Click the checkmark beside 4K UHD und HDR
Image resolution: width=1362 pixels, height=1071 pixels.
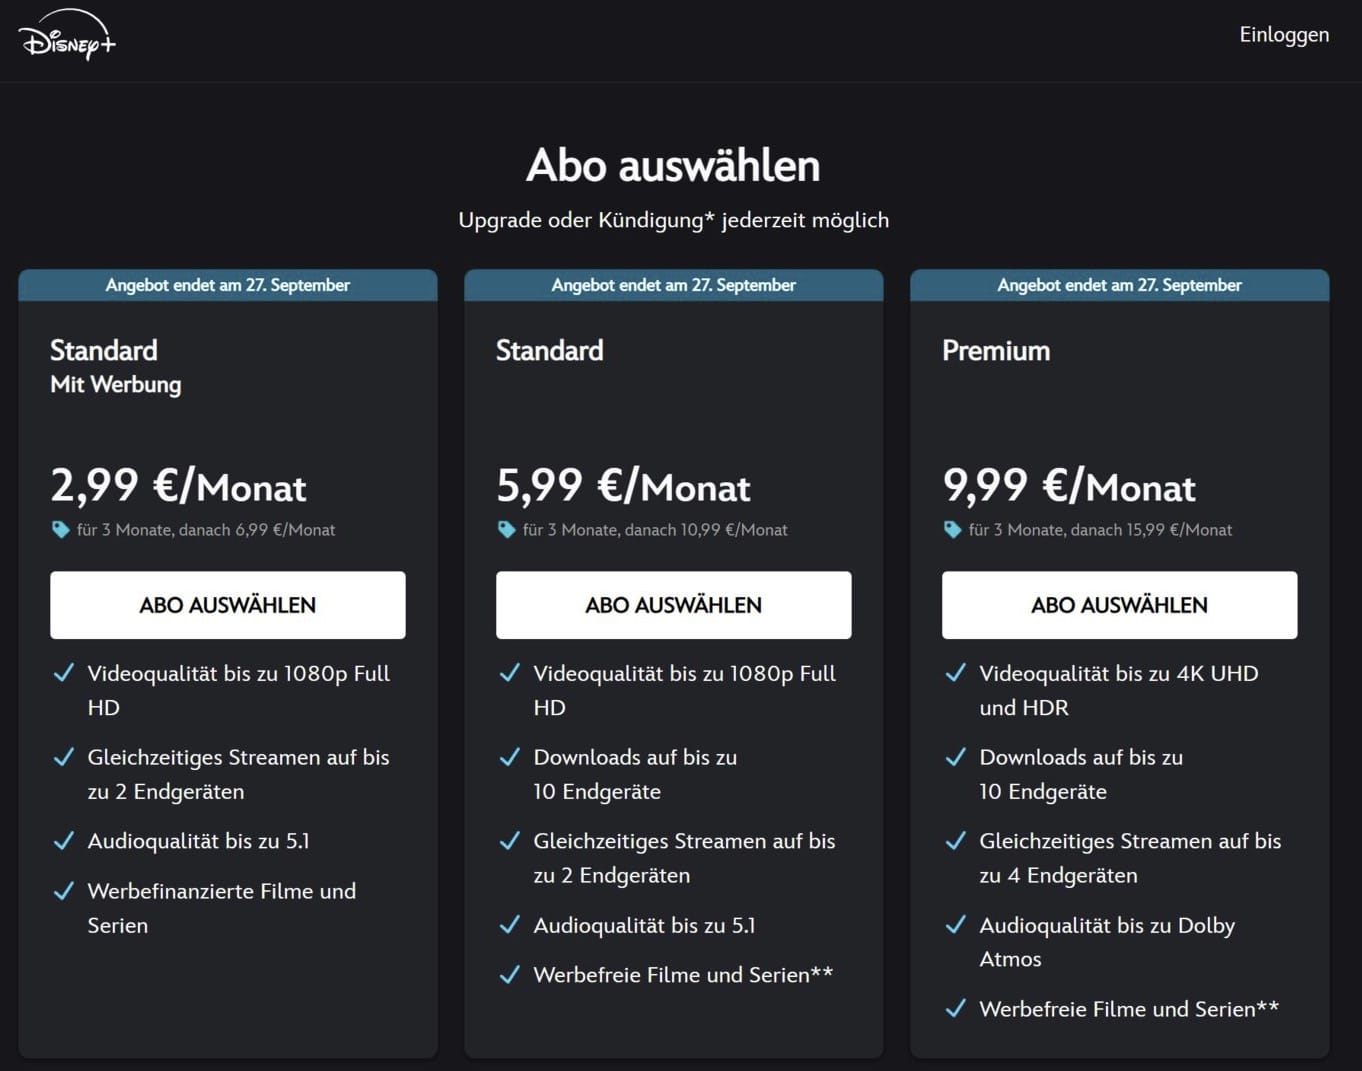pyautogui.click(x=956, y=673)
